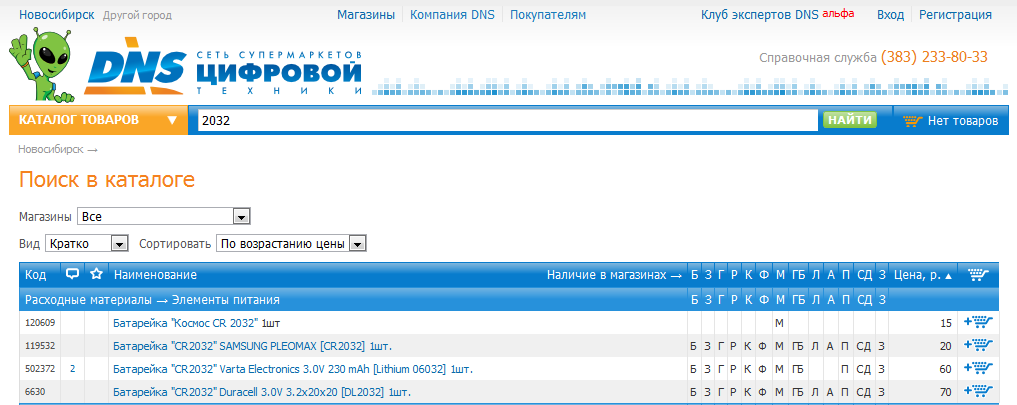Click Наличие в магазинах header label
The image size is (1017, 405).
coord(614,275)
